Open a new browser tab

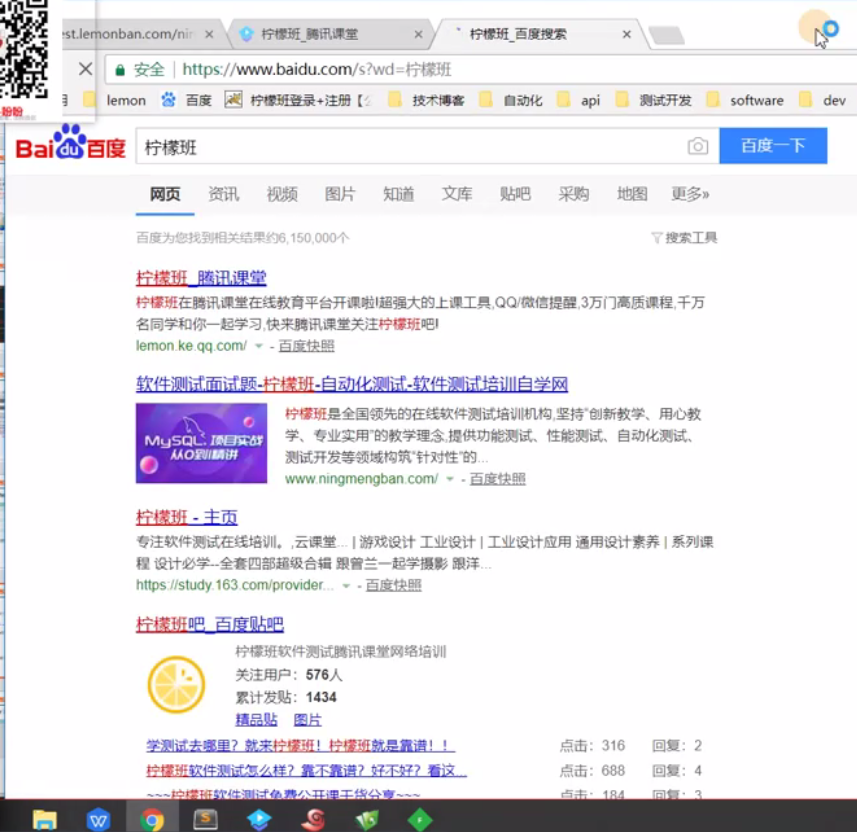[x=667, y=35]
